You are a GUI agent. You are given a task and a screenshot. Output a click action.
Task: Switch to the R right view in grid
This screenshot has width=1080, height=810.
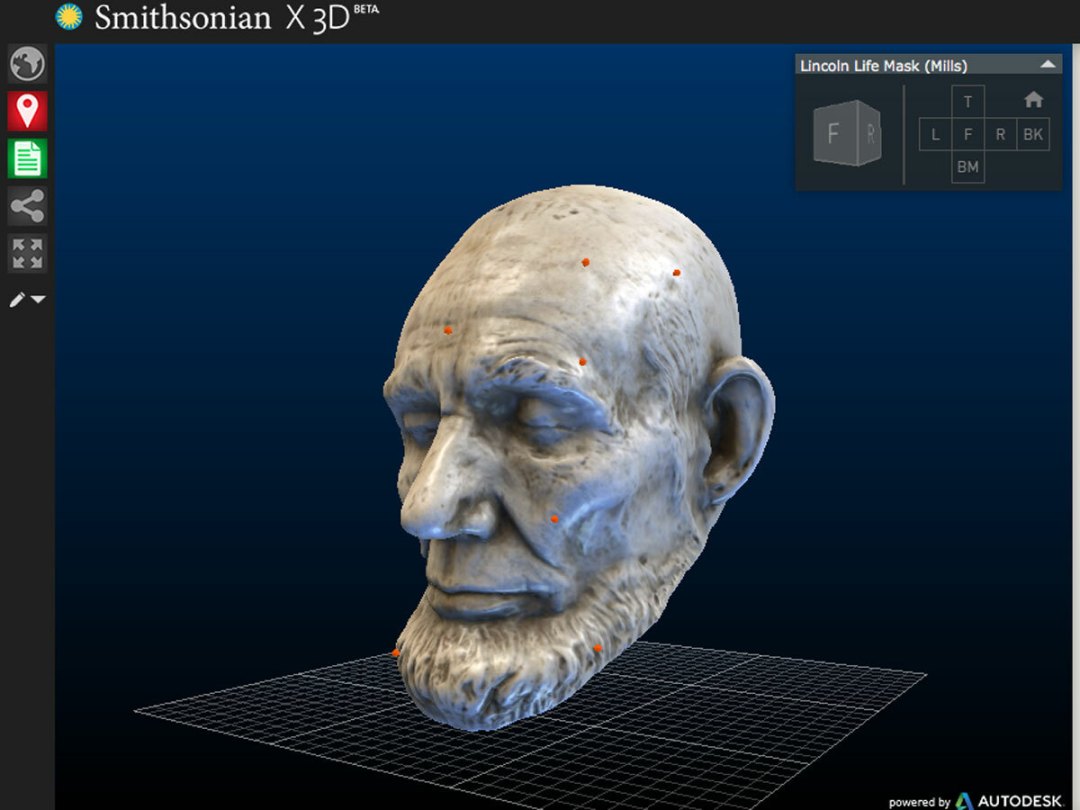[x=1000, y=134]
